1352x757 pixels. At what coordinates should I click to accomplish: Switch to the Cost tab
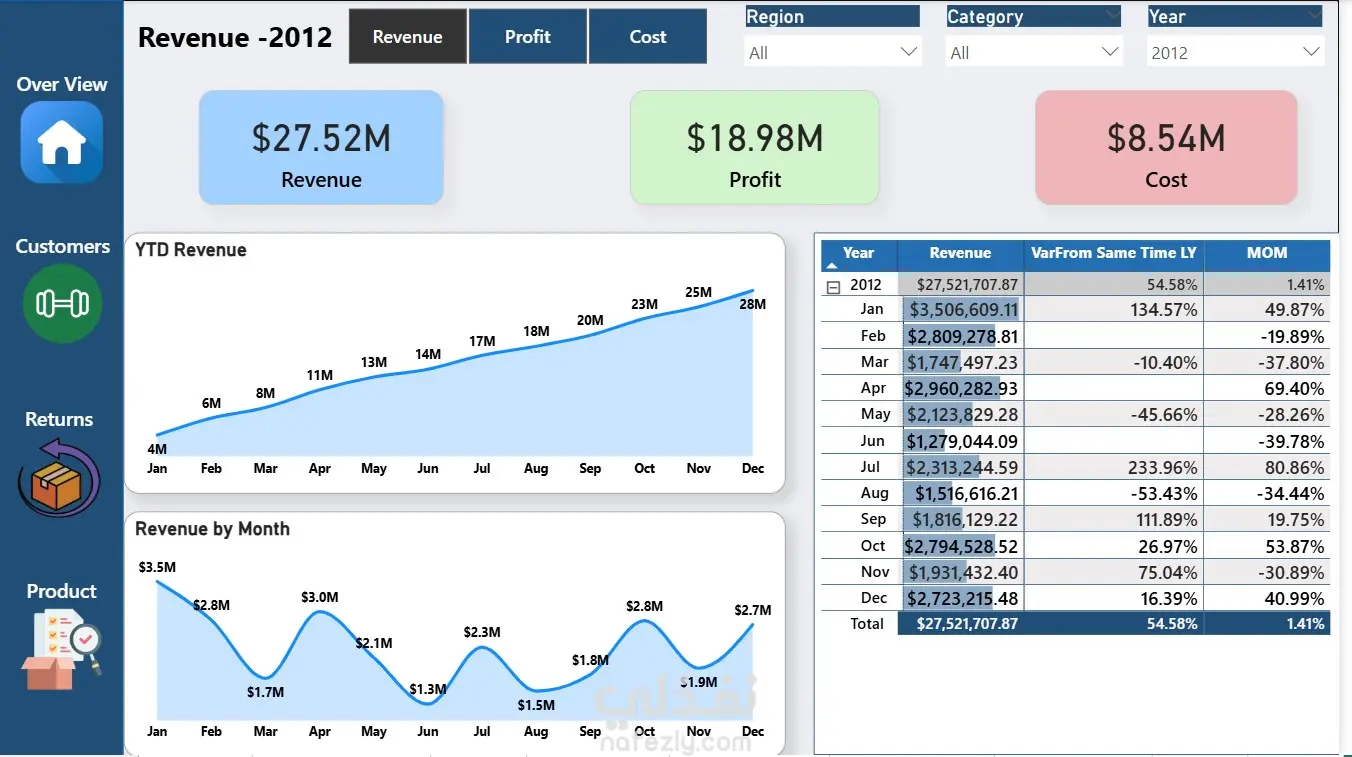click(x=648, y=37)
